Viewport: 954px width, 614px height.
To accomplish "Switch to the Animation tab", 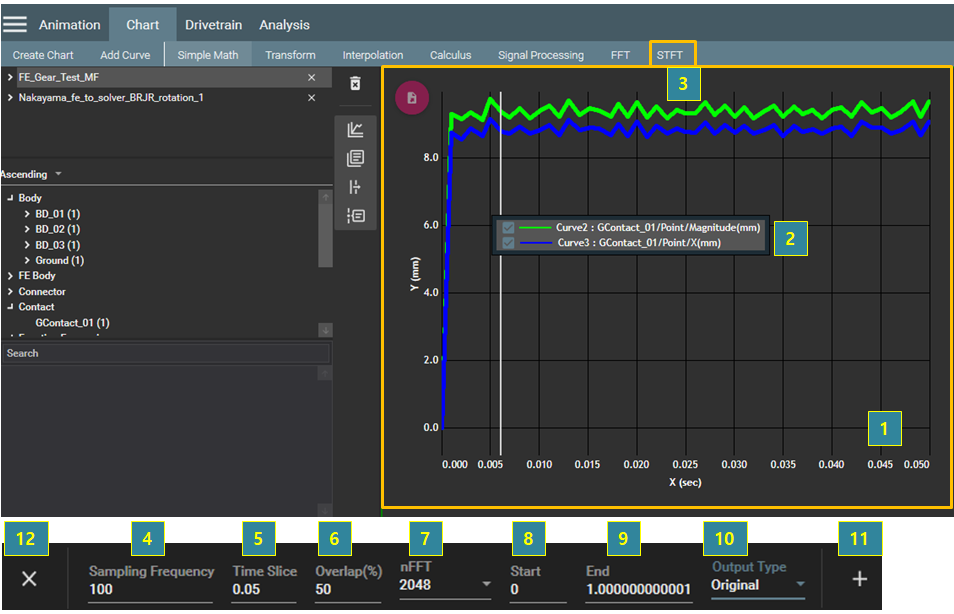I will tap(69, 25).
